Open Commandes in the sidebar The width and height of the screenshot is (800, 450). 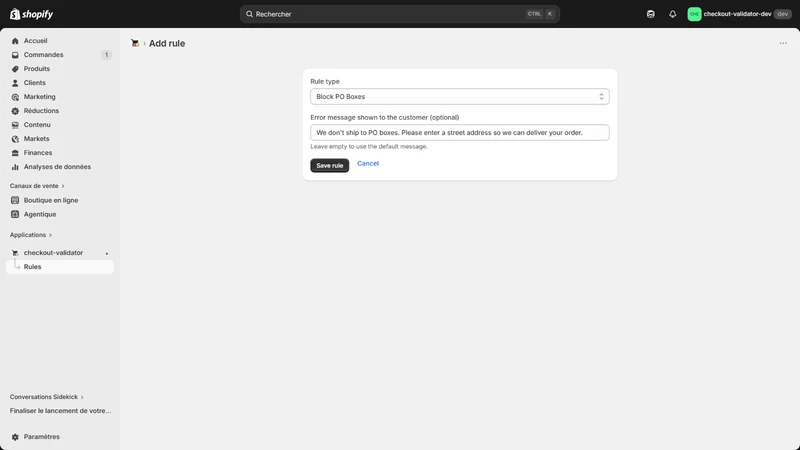[x=60, y=55]
